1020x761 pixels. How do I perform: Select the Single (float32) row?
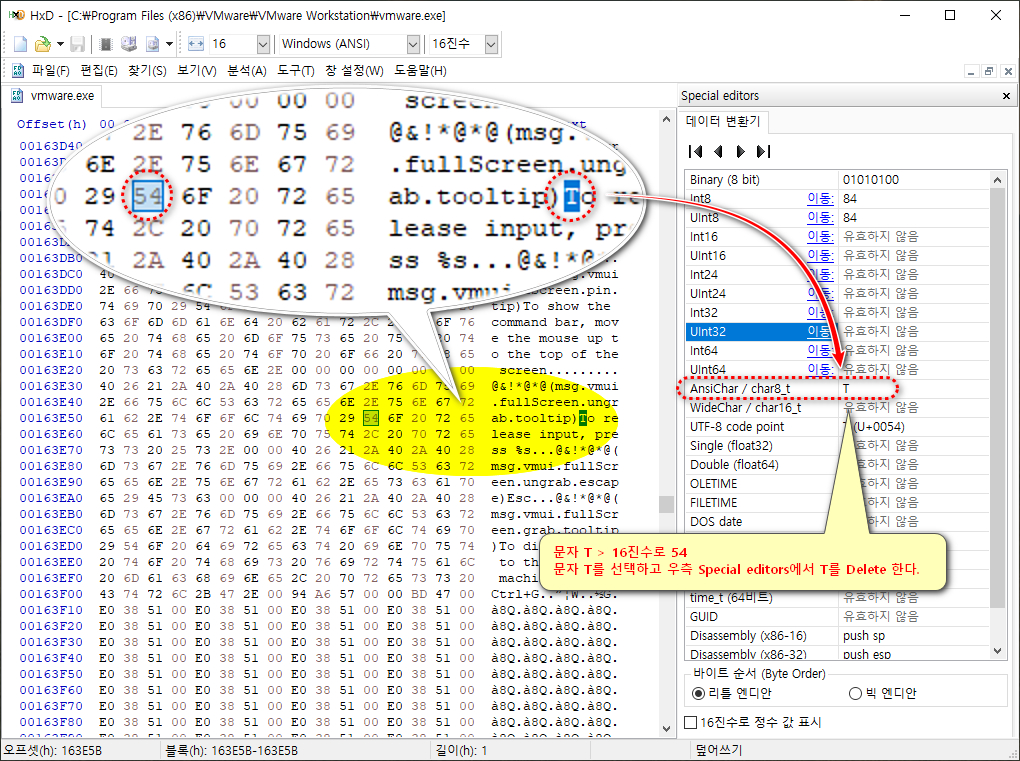click(837, 446)
